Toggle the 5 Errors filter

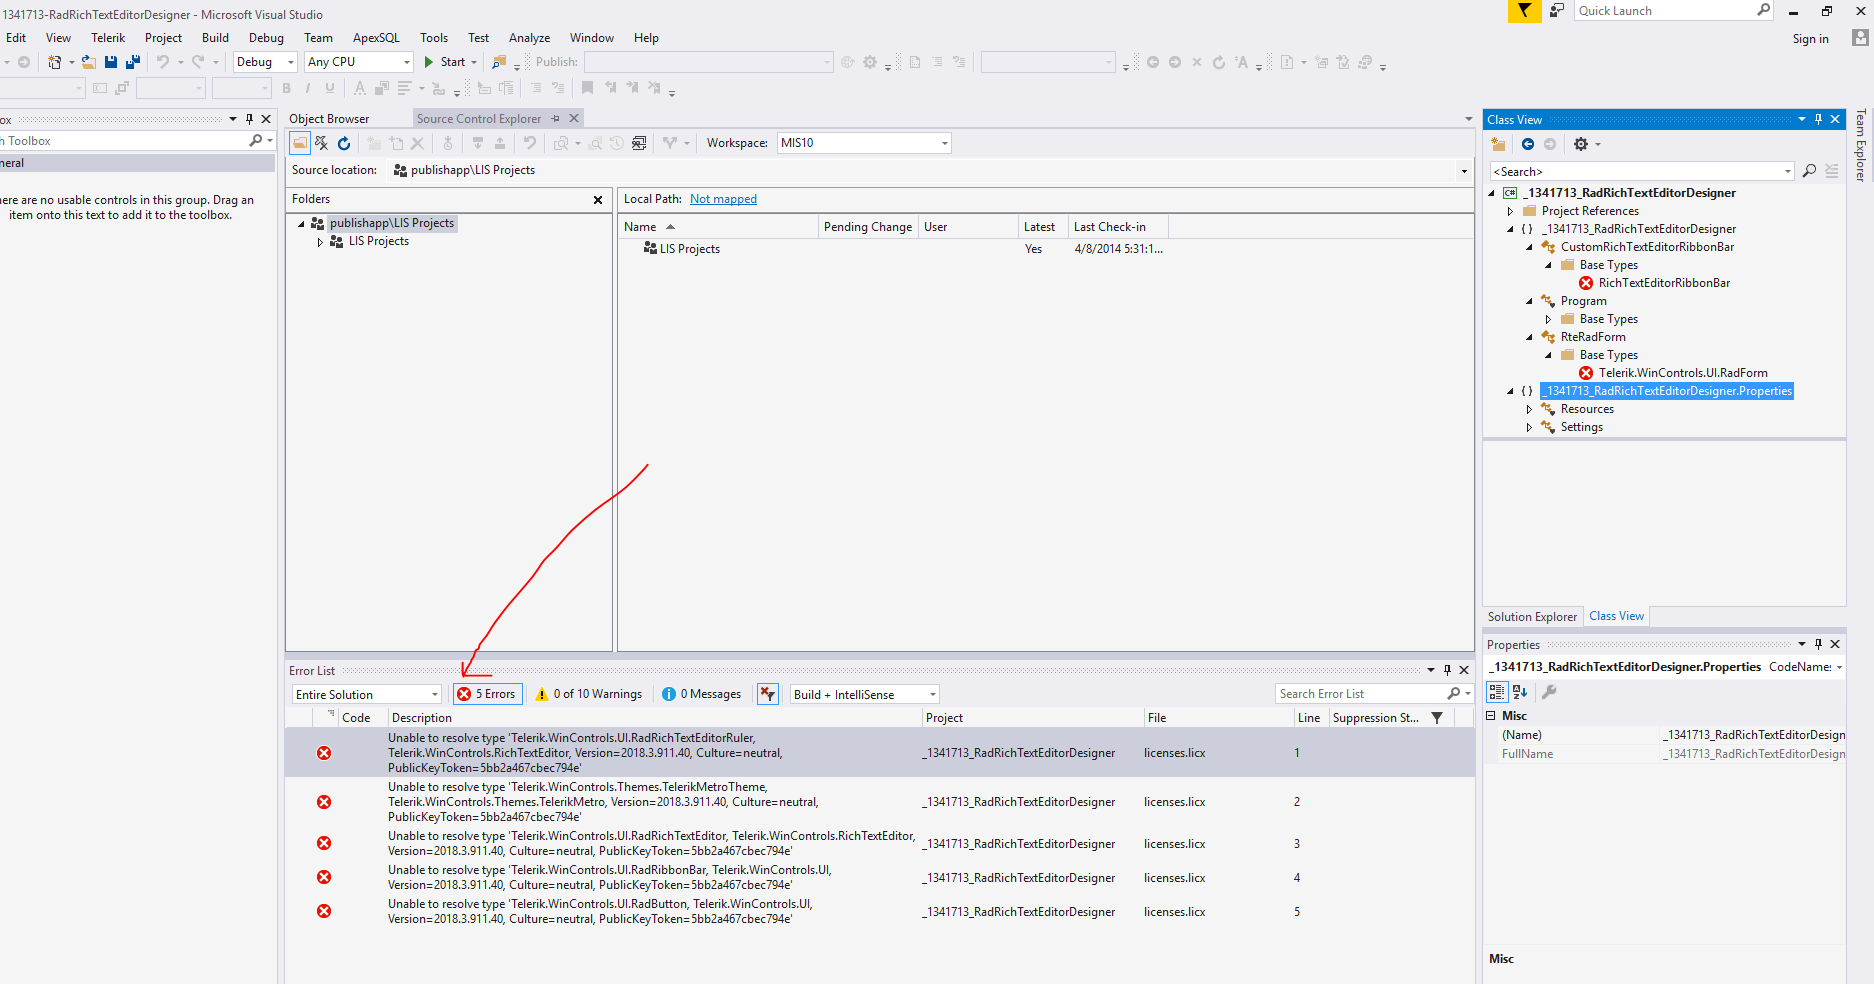(487, 694)
